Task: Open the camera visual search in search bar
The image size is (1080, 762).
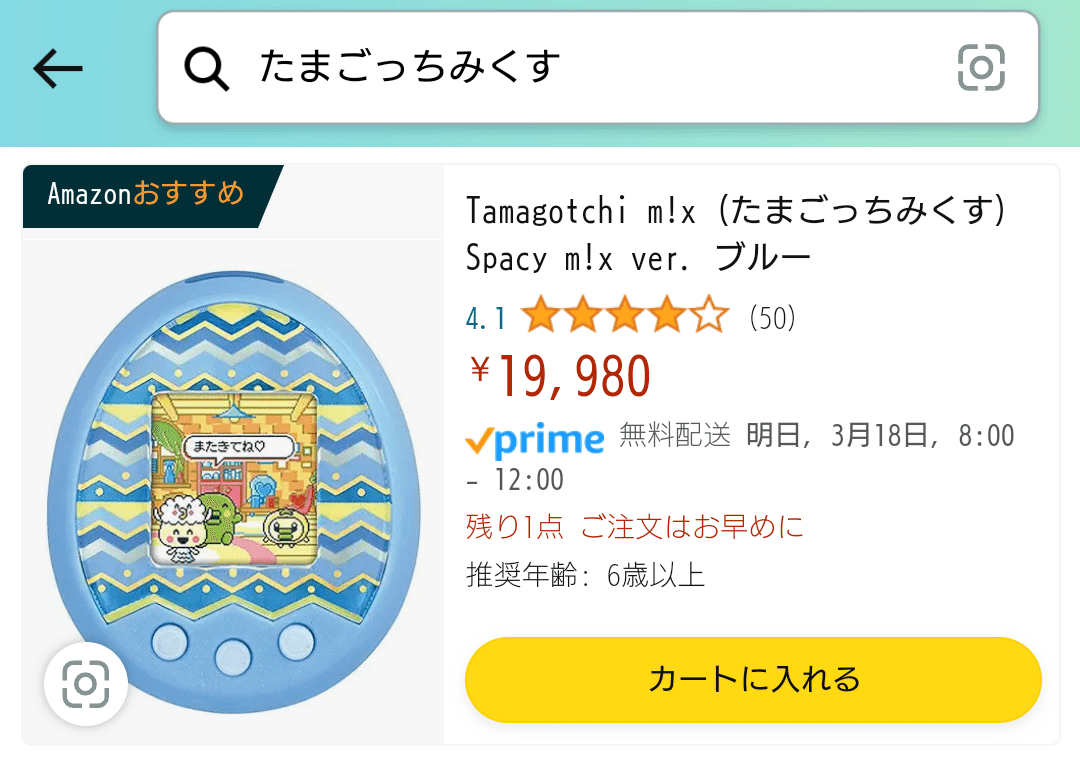Action: [980, 67]
